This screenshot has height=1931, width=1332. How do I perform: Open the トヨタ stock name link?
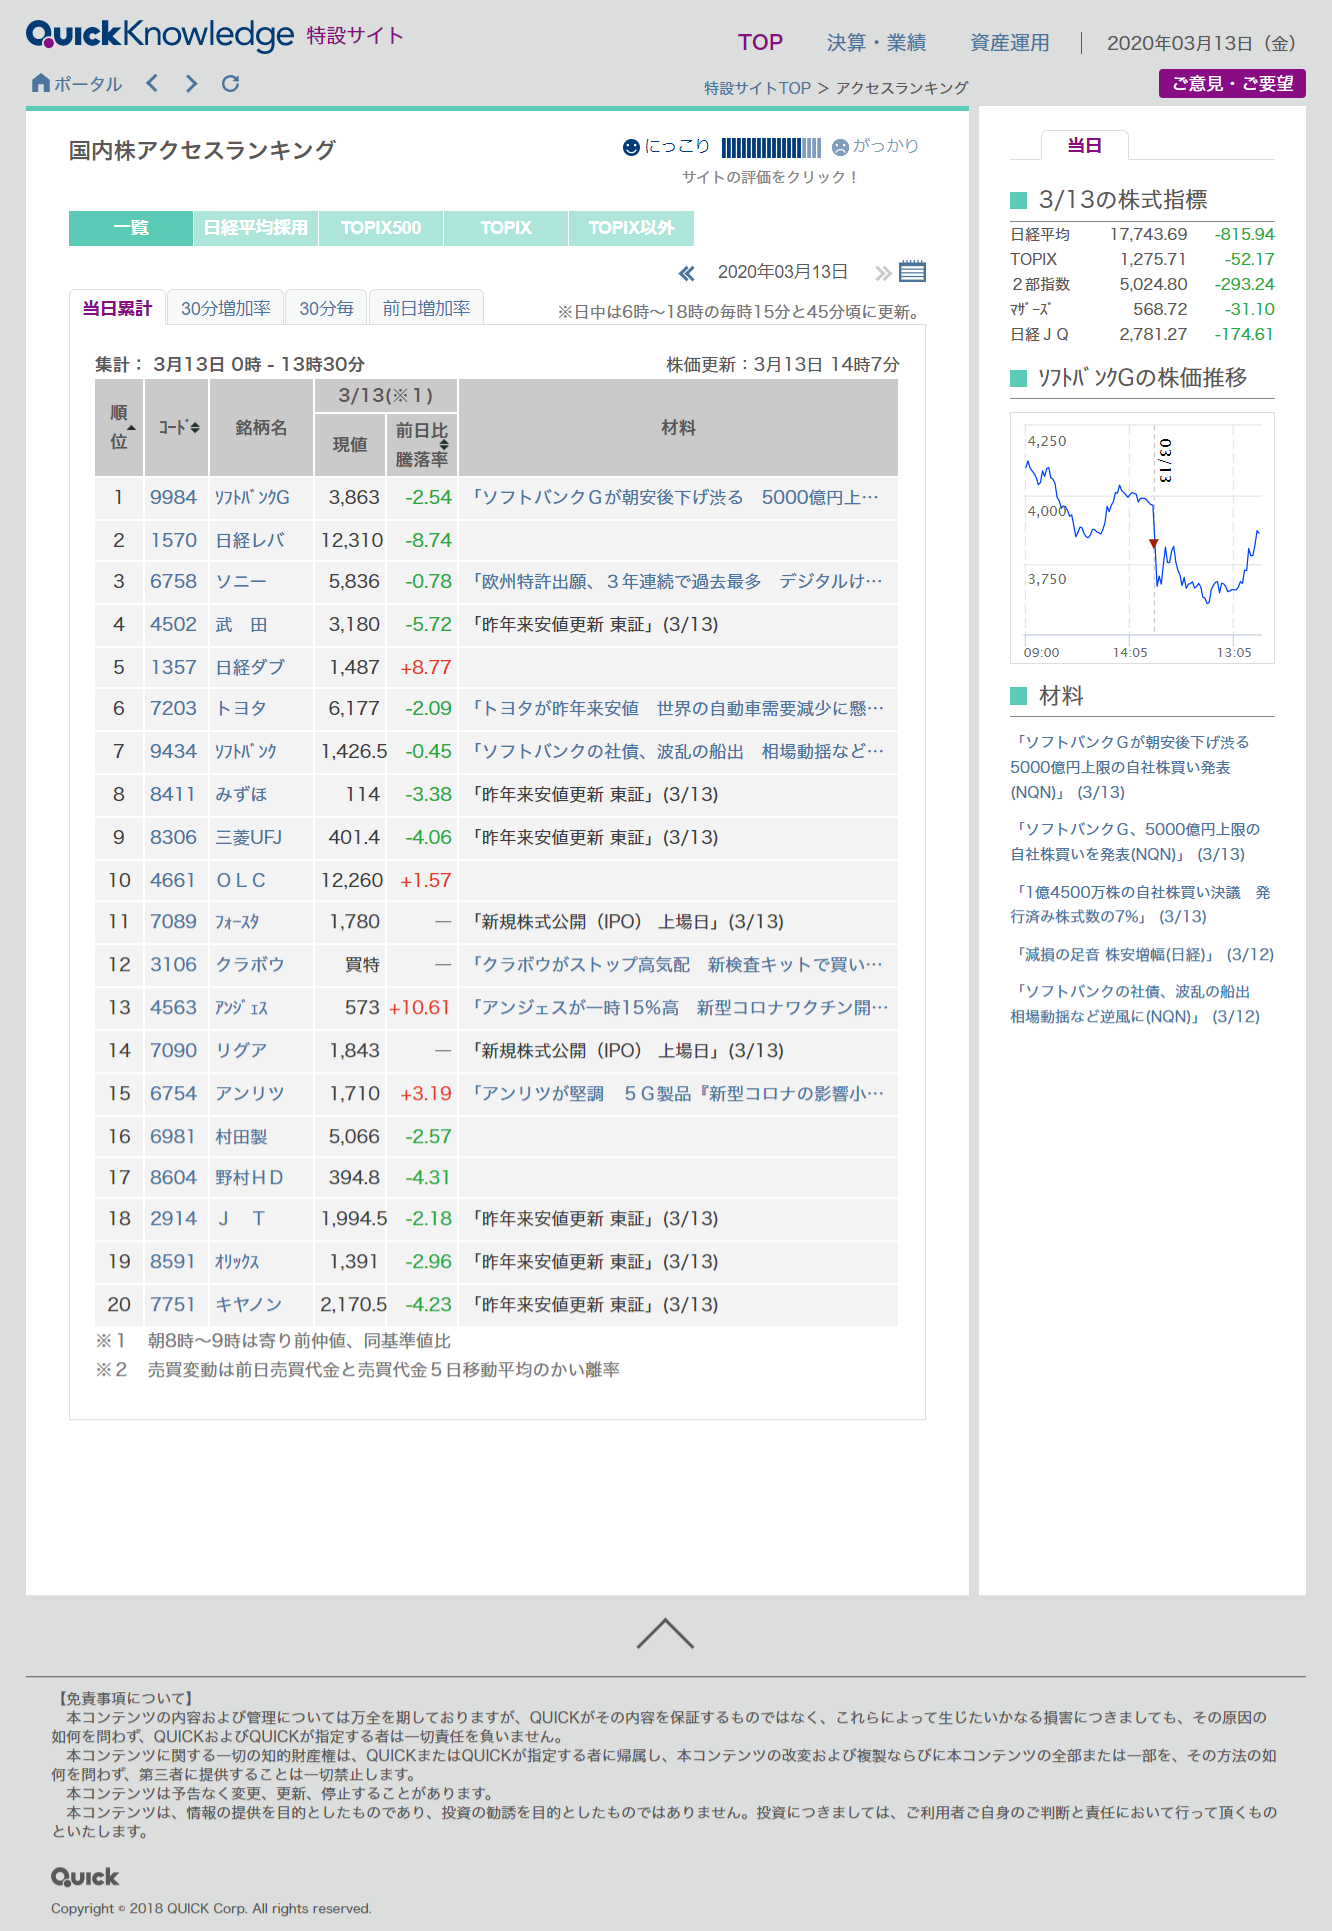(x=241, y=708)
